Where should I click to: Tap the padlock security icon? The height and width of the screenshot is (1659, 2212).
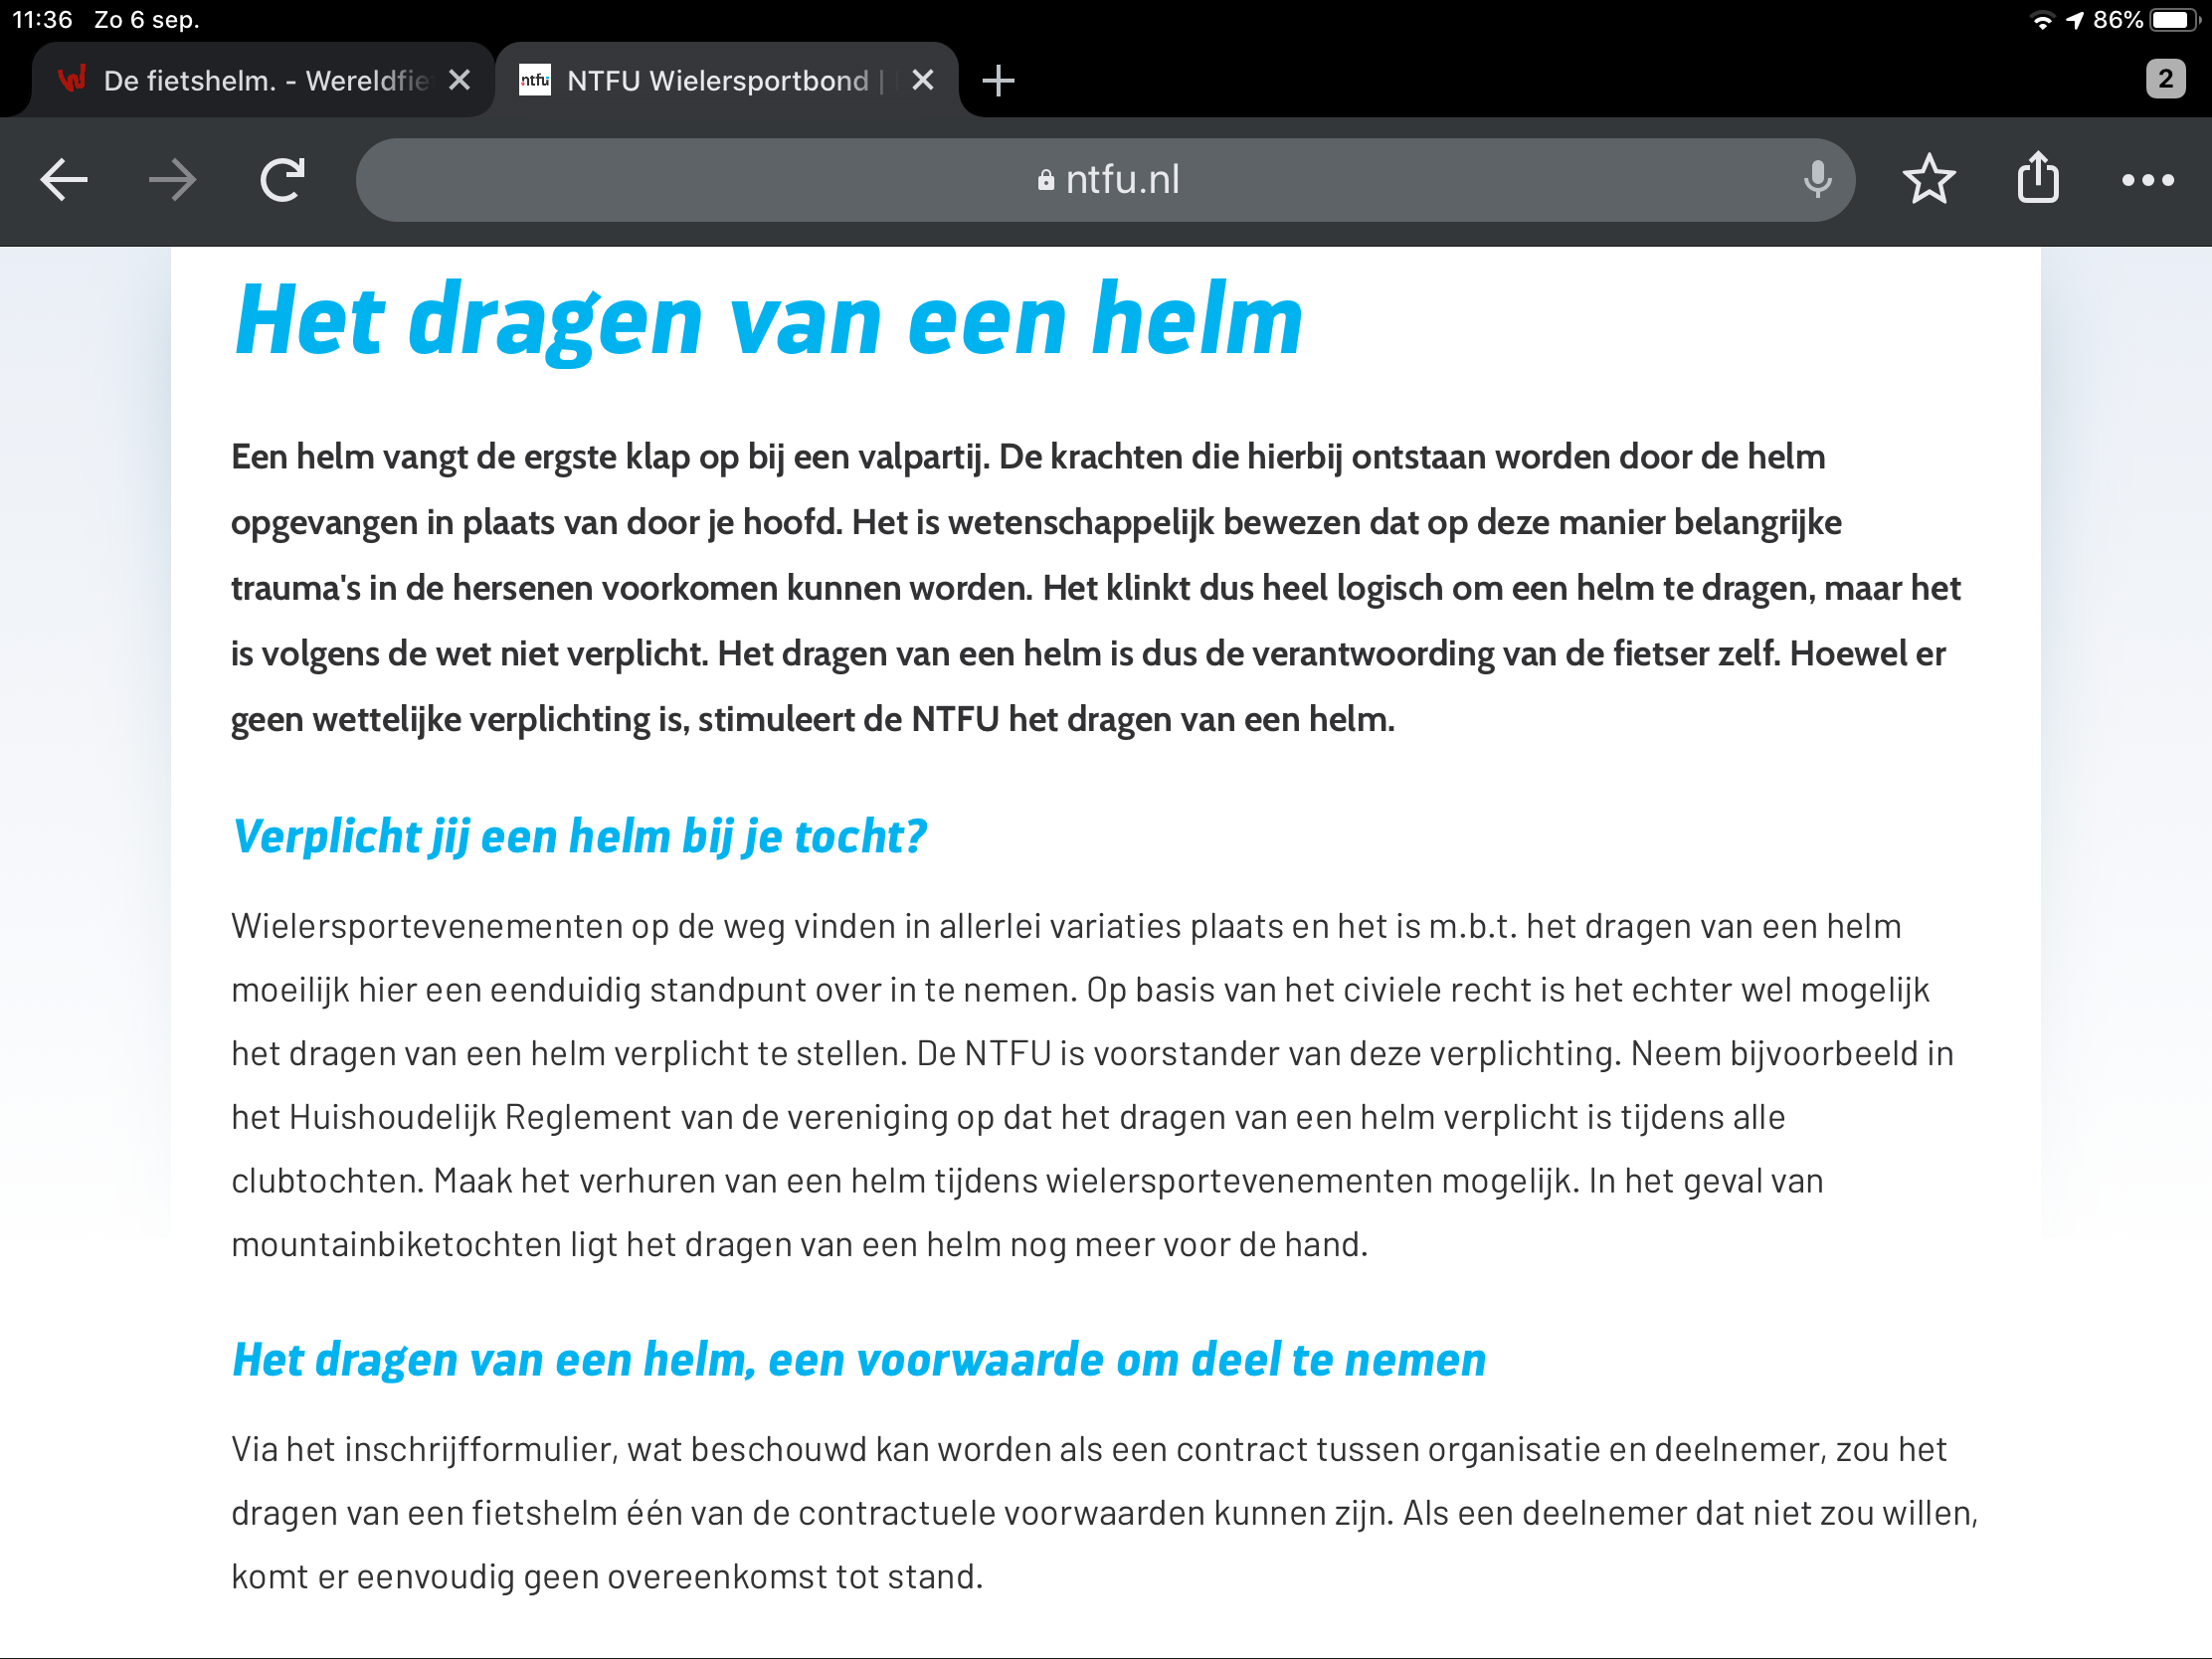coord(1046,180)
